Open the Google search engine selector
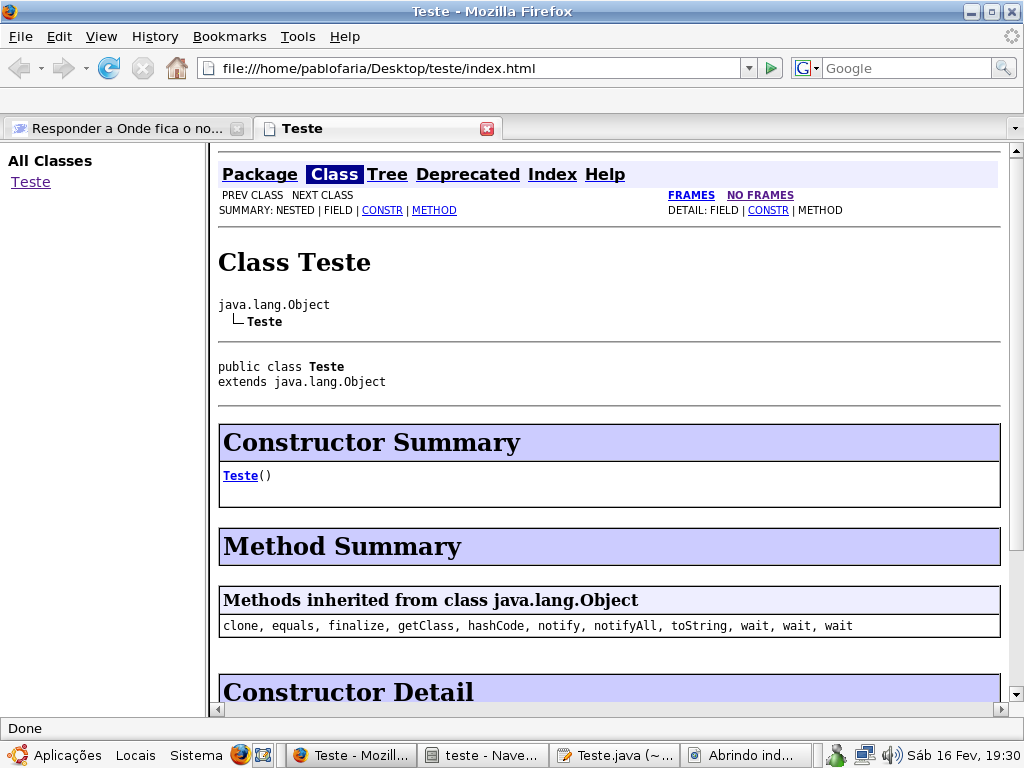Image resolution: width=1024 pixels, height=768 pixels. [807, 68]
